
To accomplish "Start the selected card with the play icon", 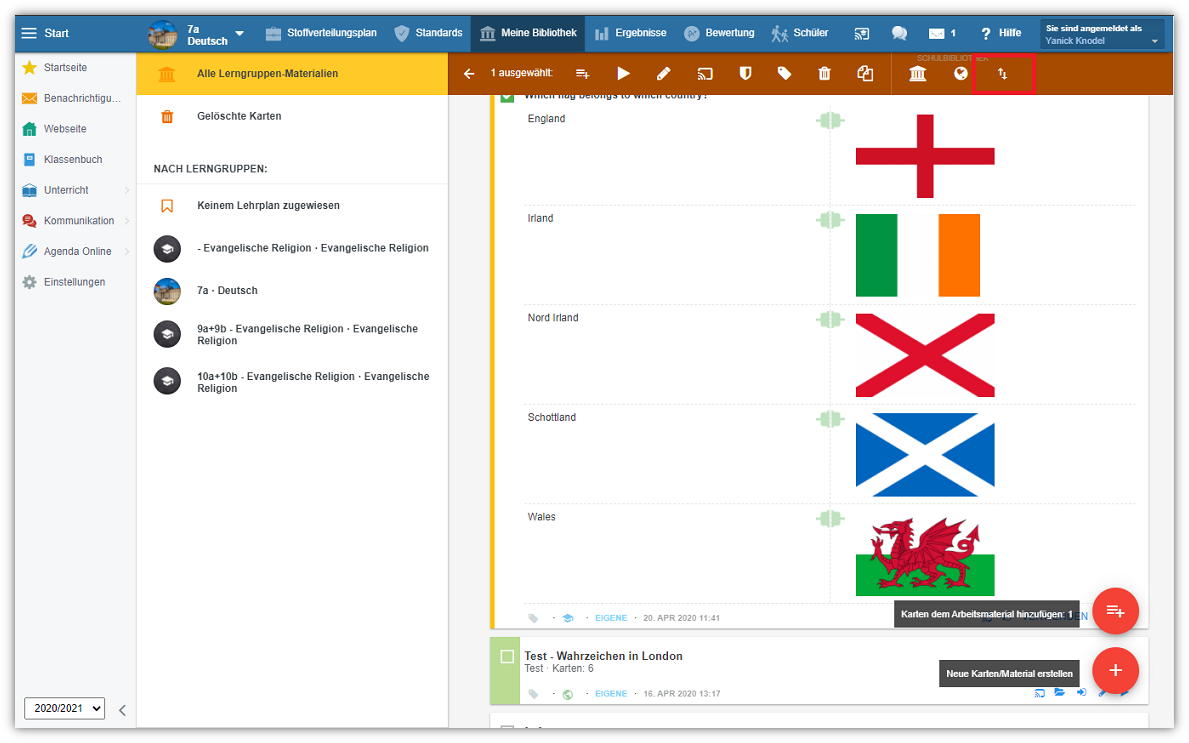I will [623, 74].
